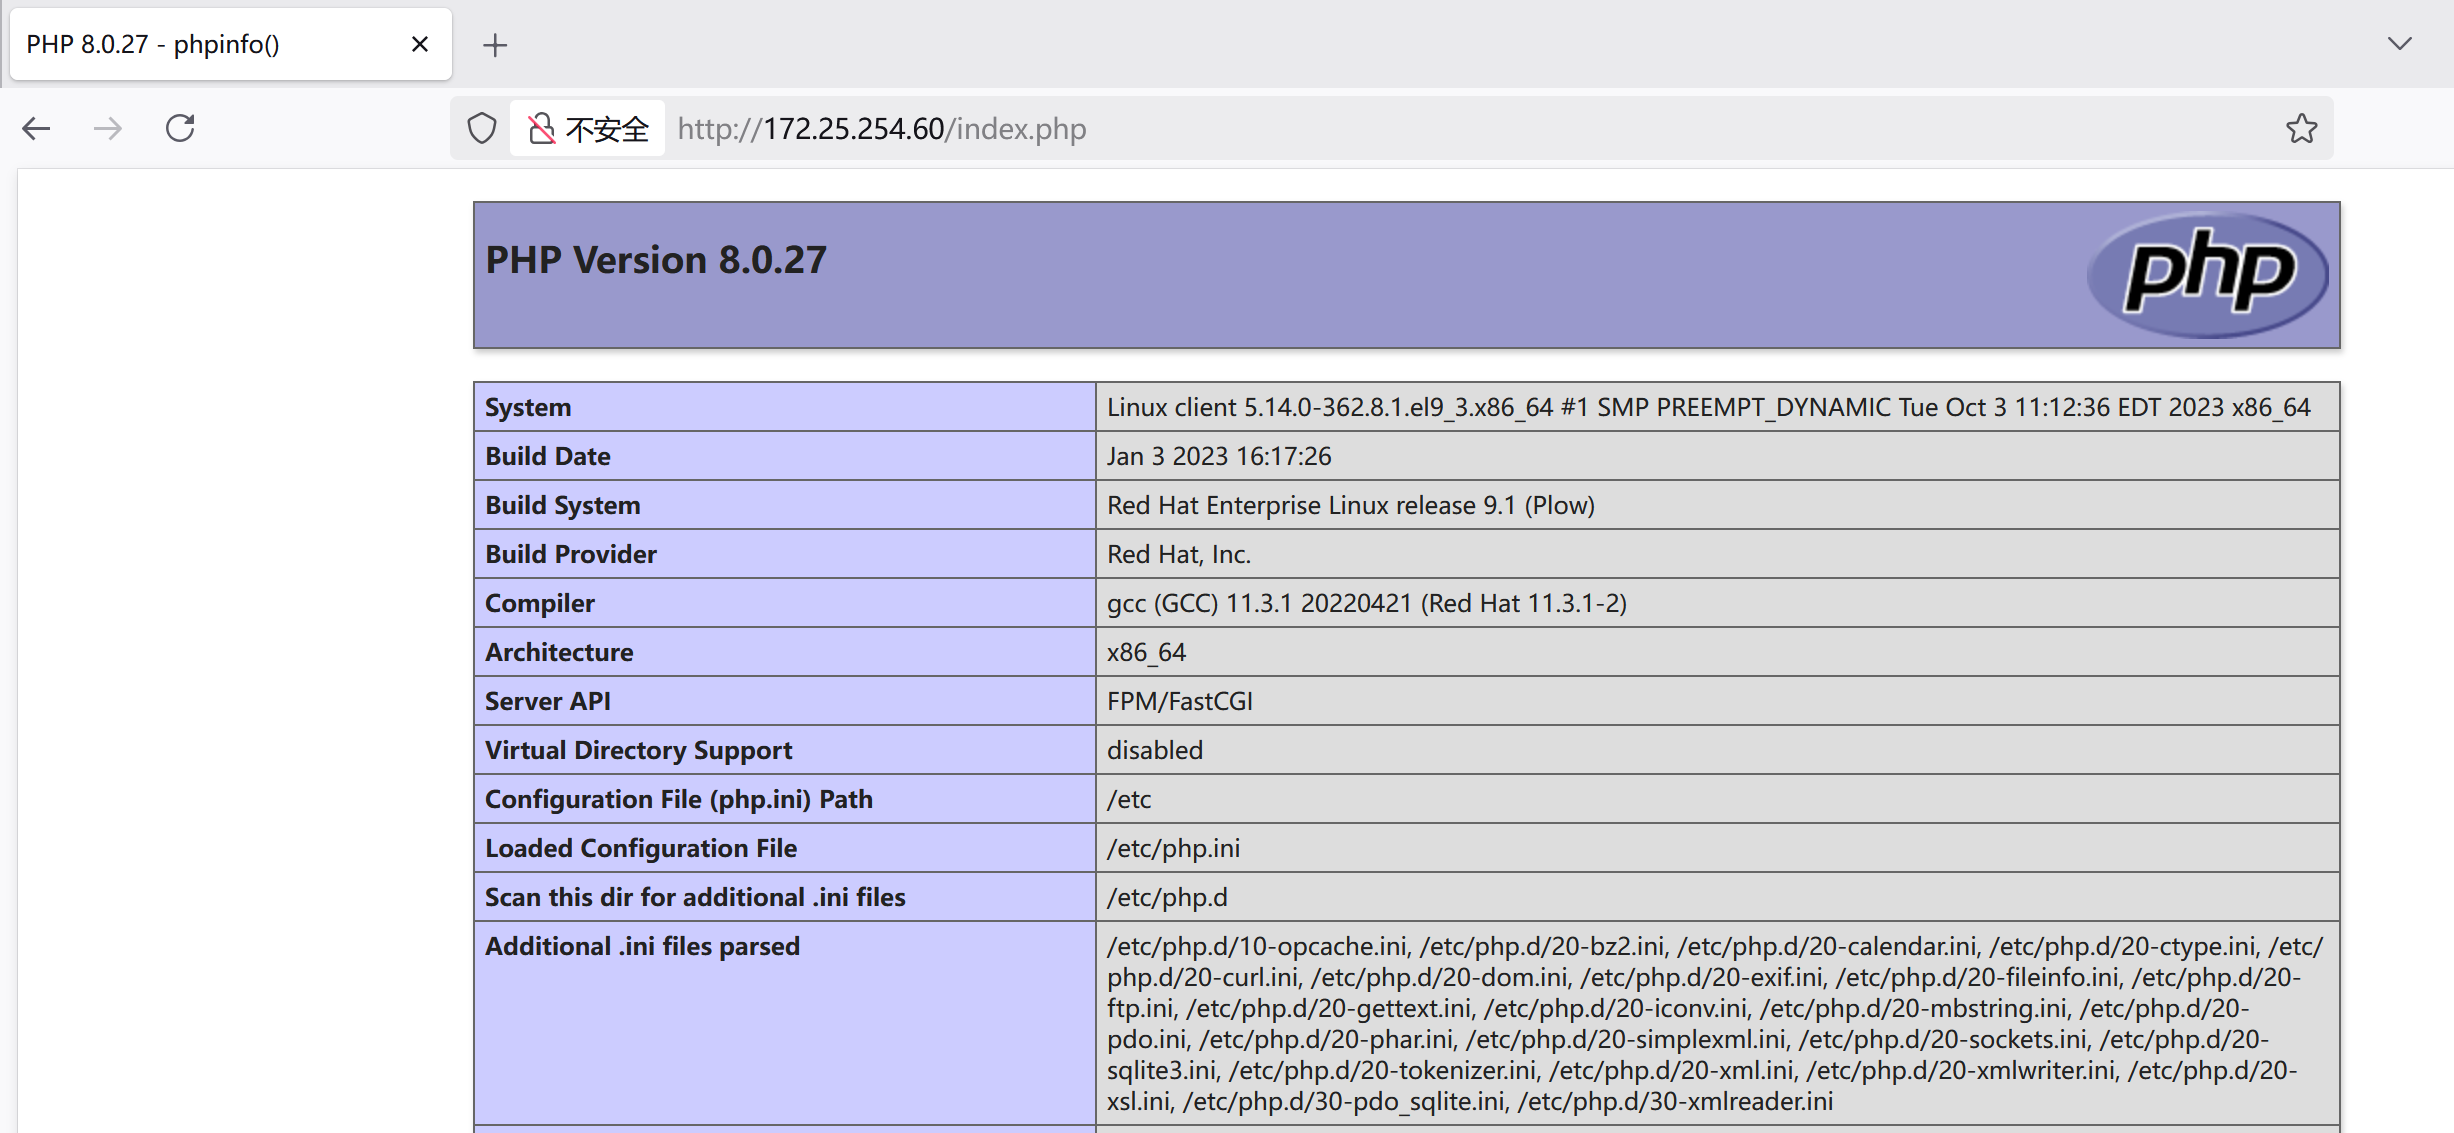This screenshot has width=2454, height=1133.
Task: Click the Red Hat, Inc. value
Action: (1179, 554)
